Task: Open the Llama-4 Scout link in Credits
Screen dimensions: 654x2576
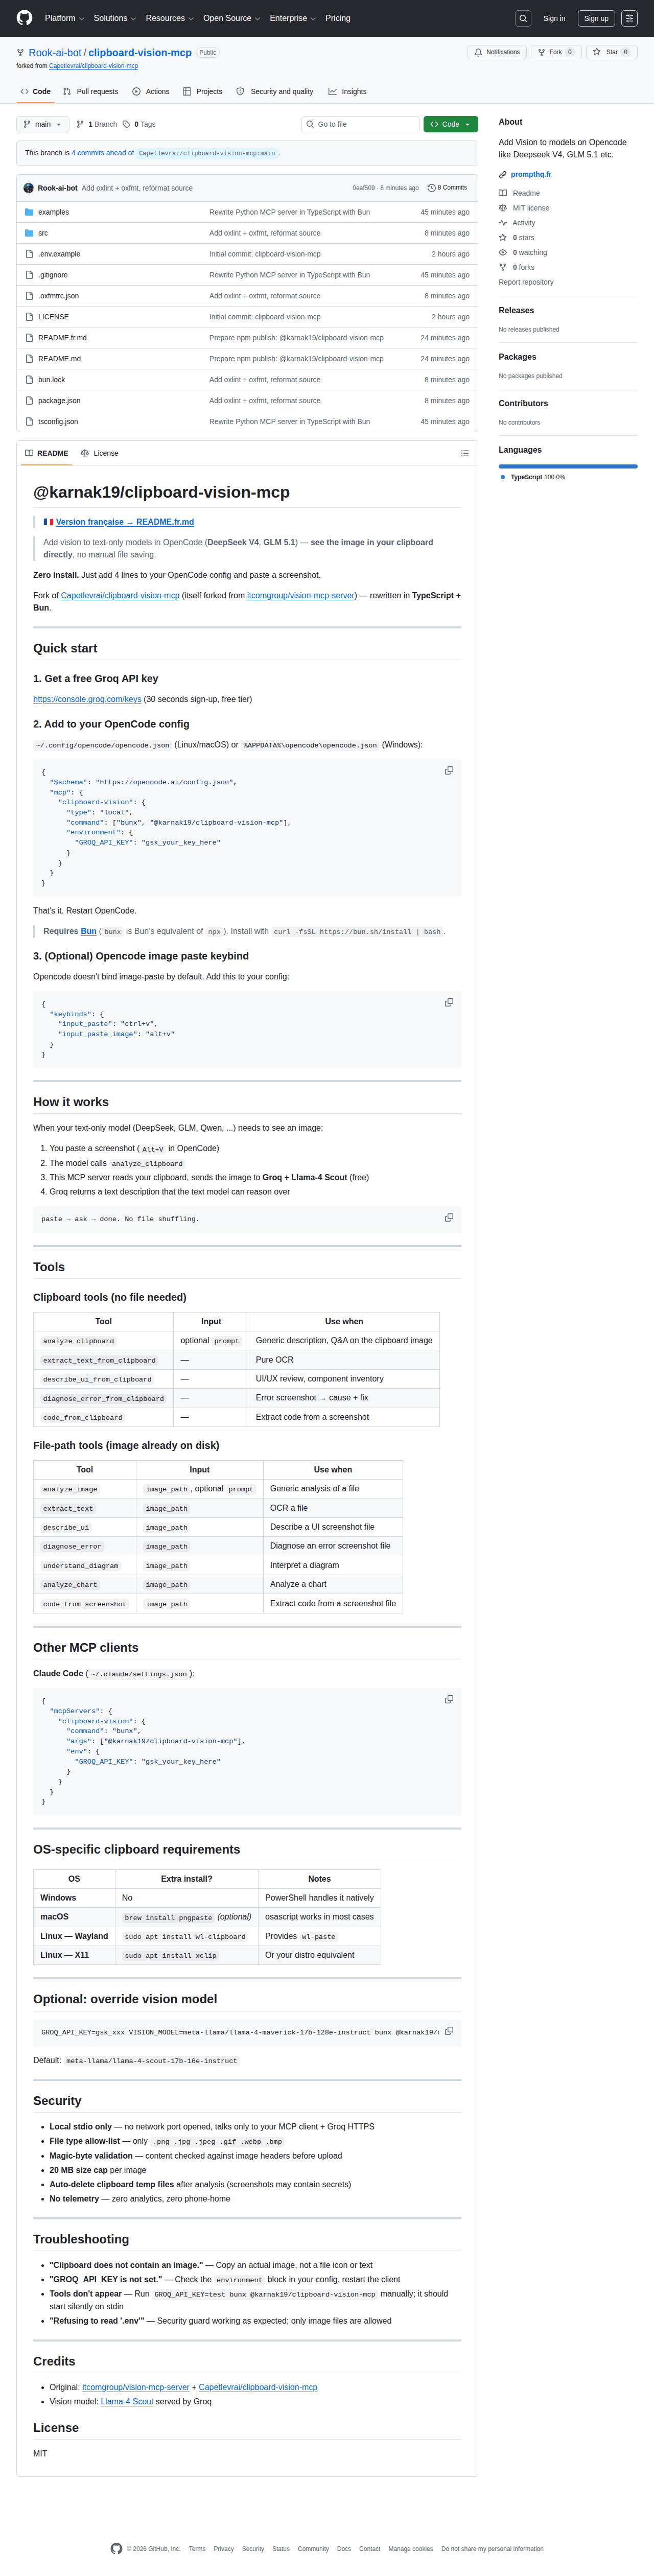Action: click(x=127, y=2401)
